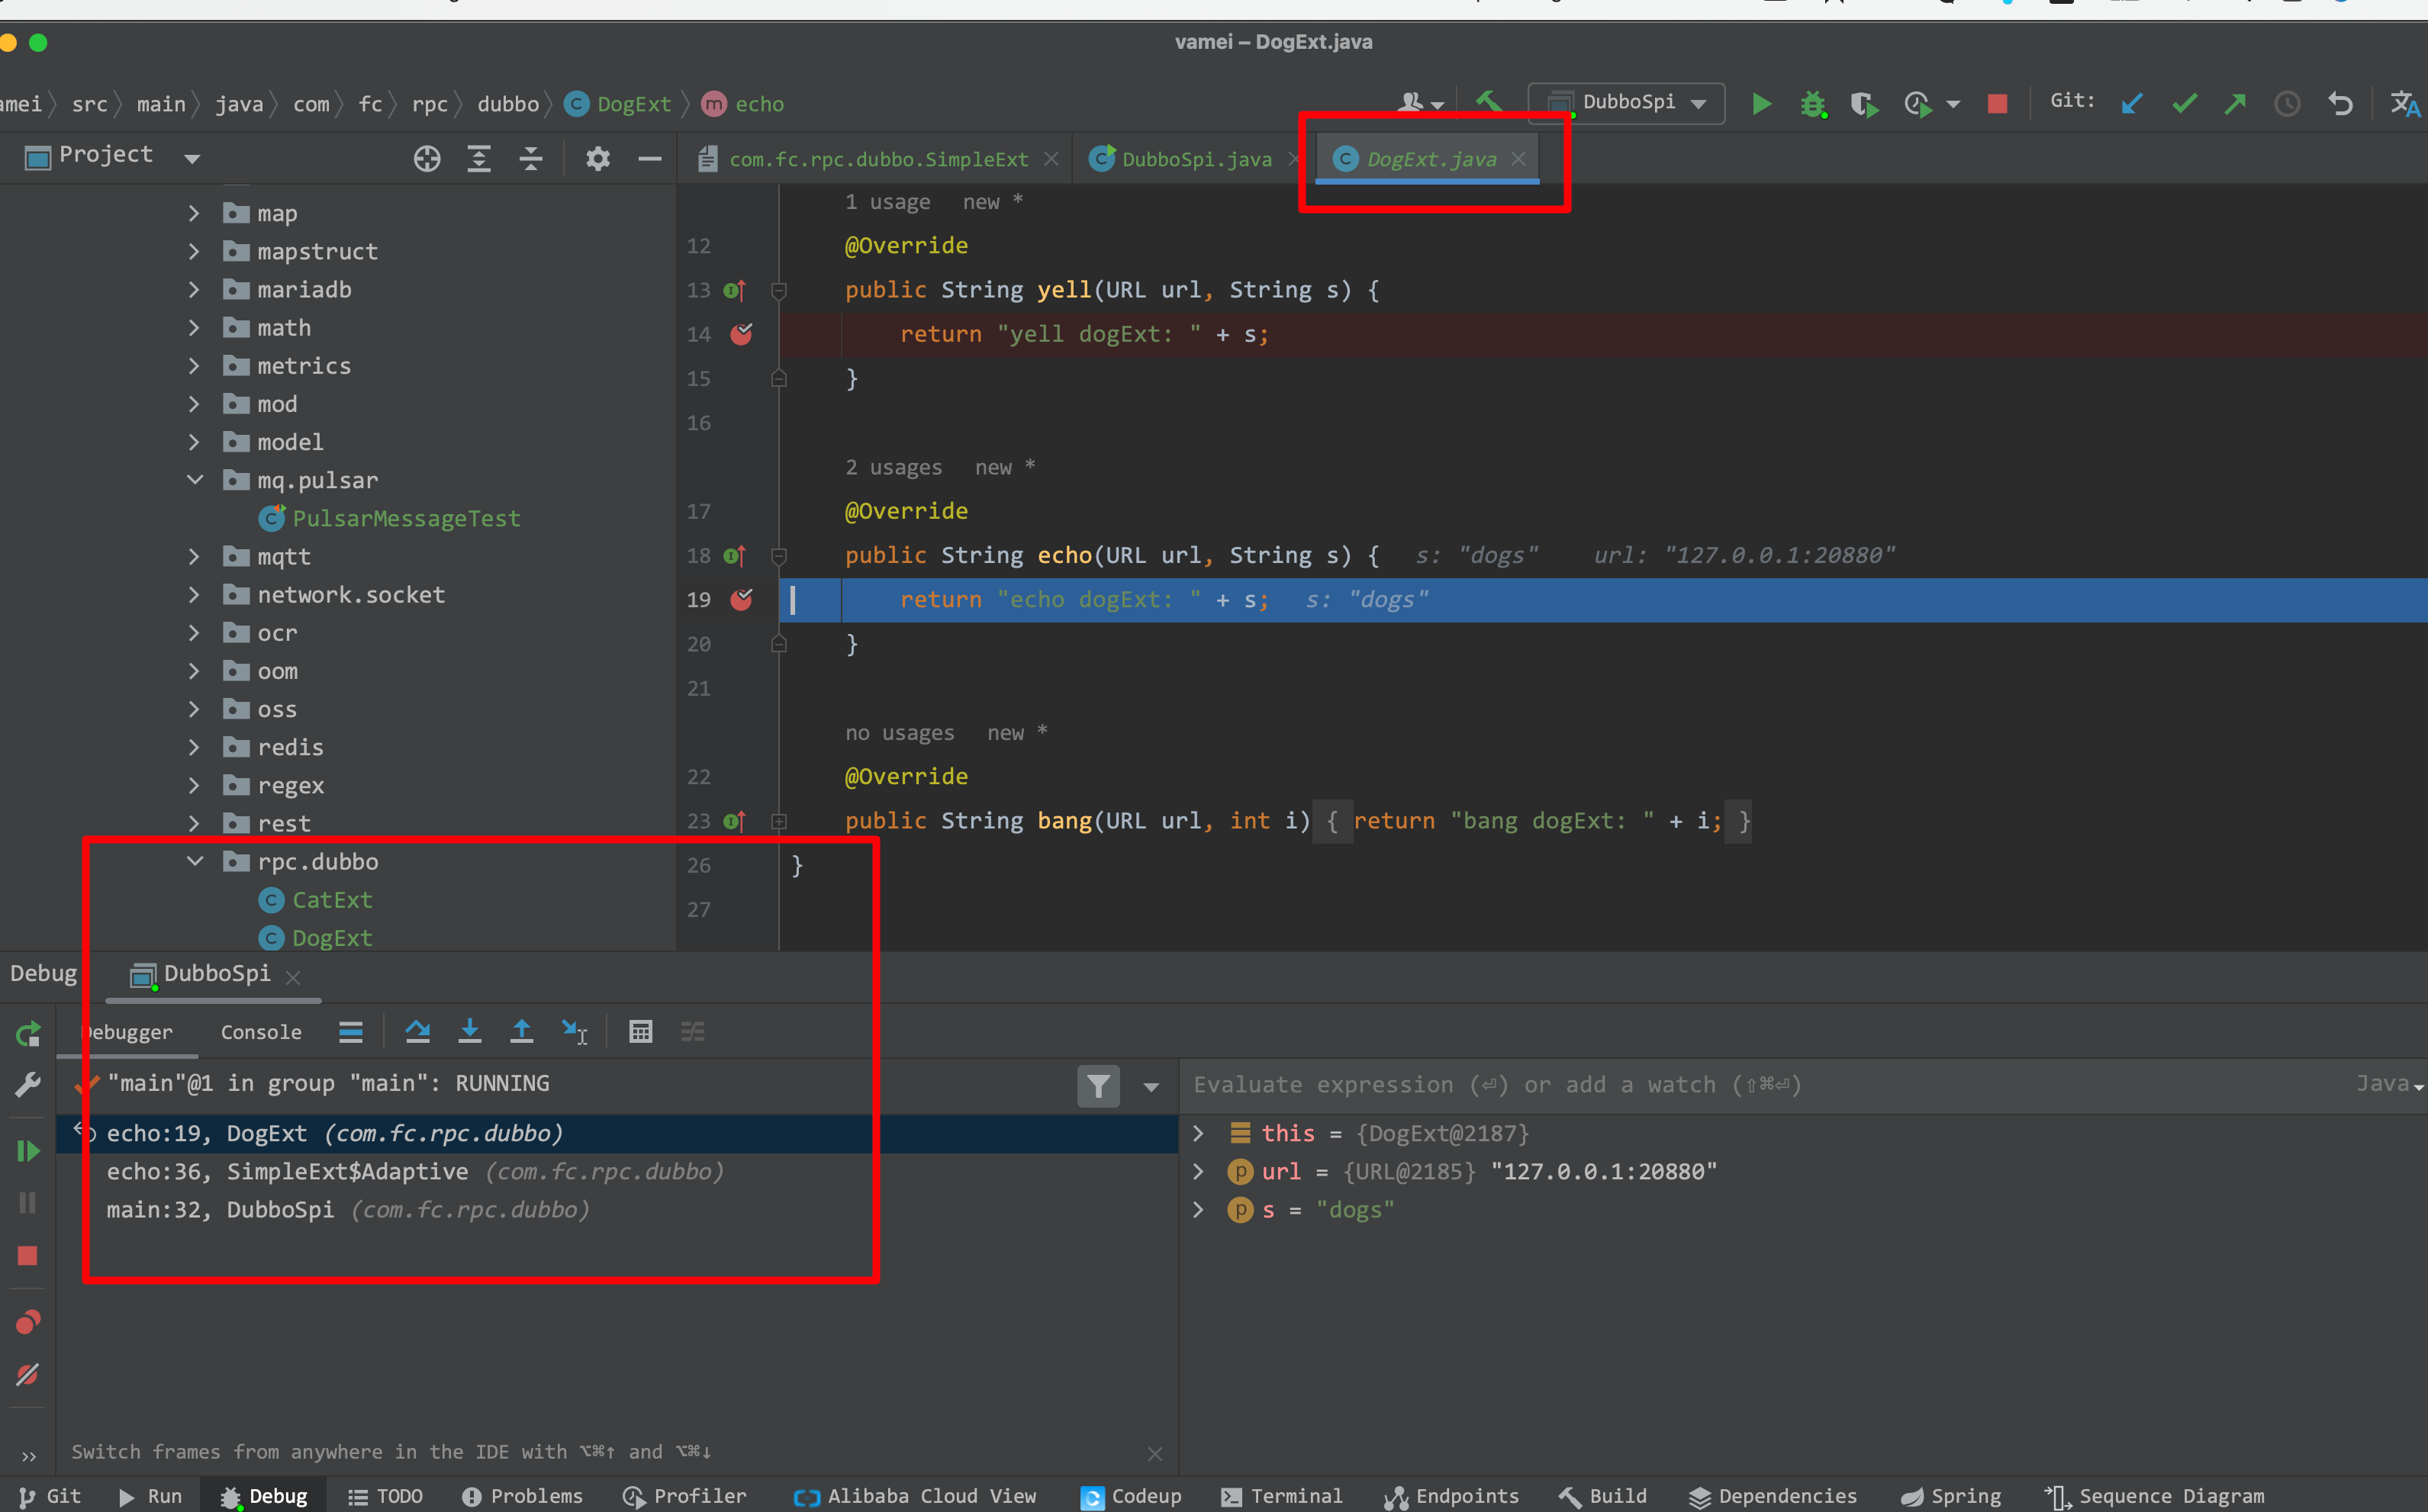The height and width of the screenshot is (1512, 2428).
Task: Locate opened file with the crosshair icon
Action: coord(427,158)
